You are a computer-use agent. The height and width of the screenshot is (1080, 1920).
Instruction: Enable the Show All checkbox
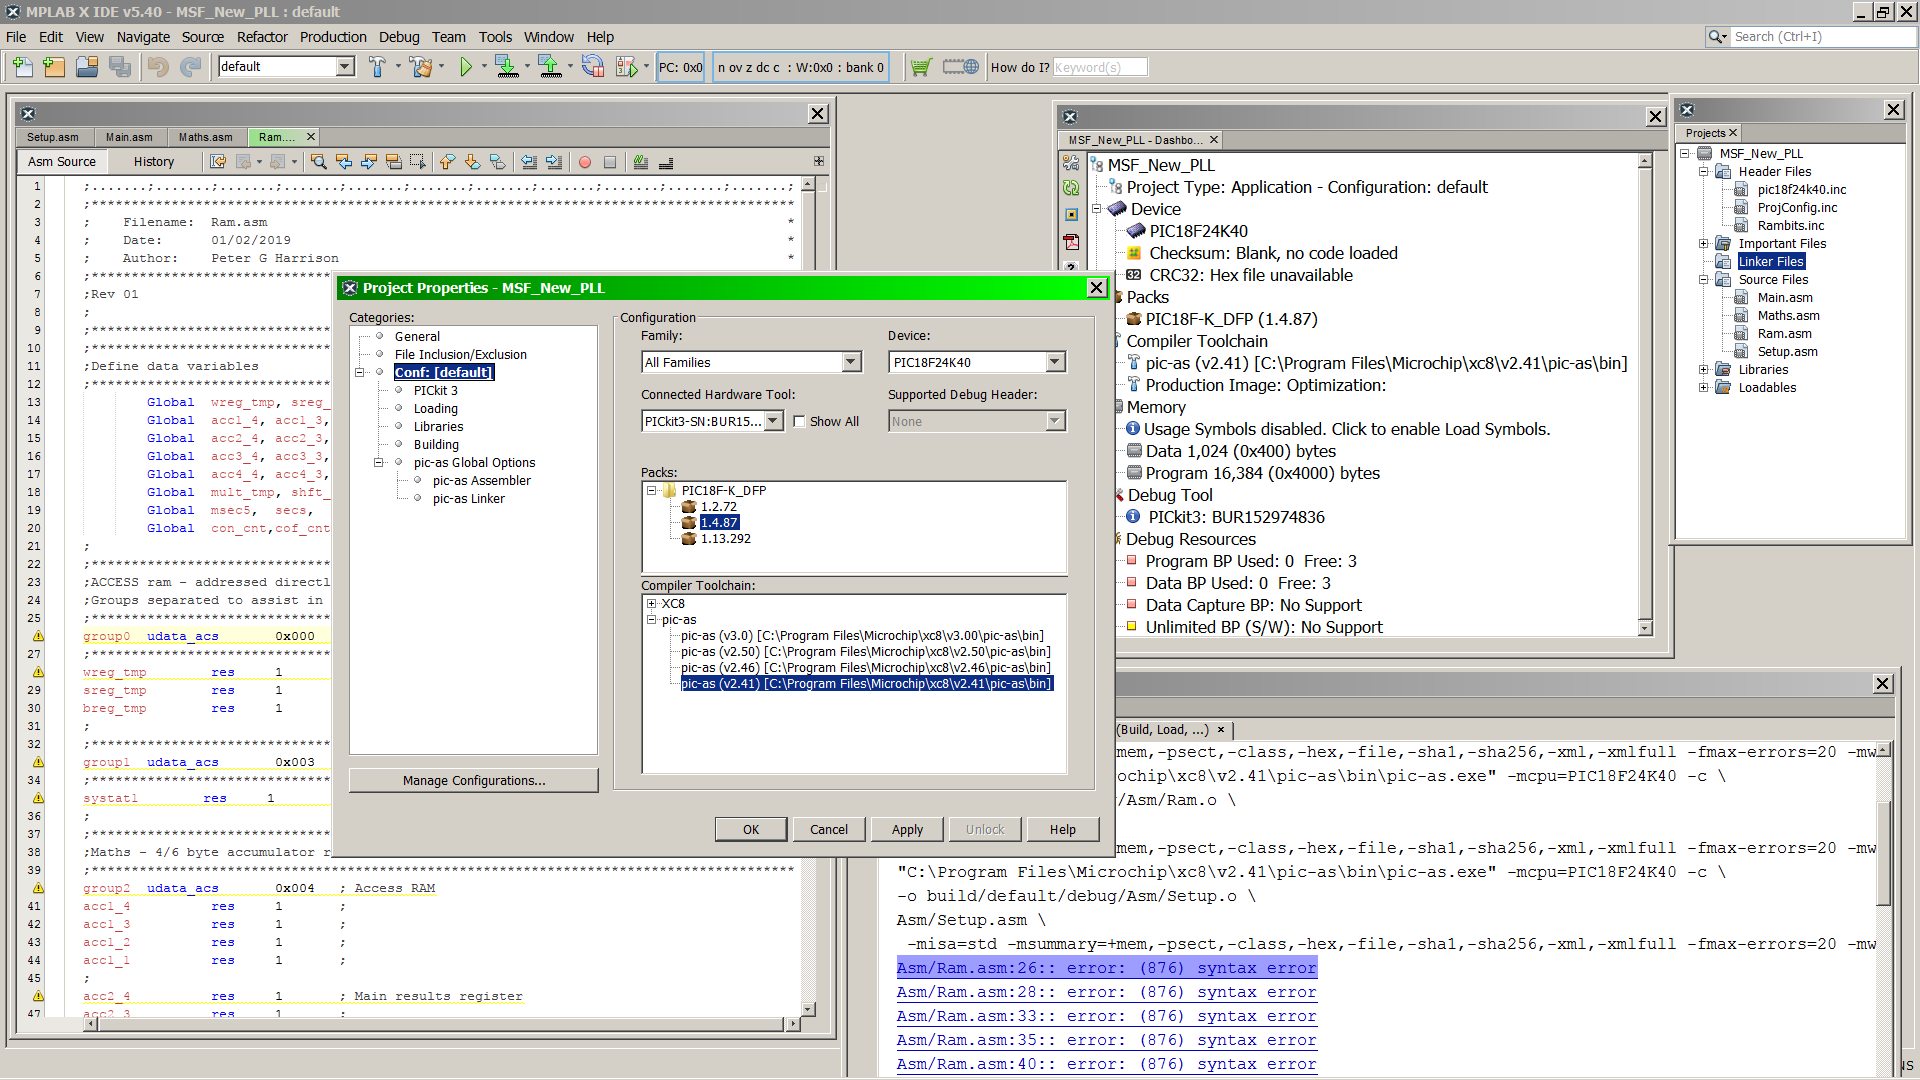[x=799, y=422]
